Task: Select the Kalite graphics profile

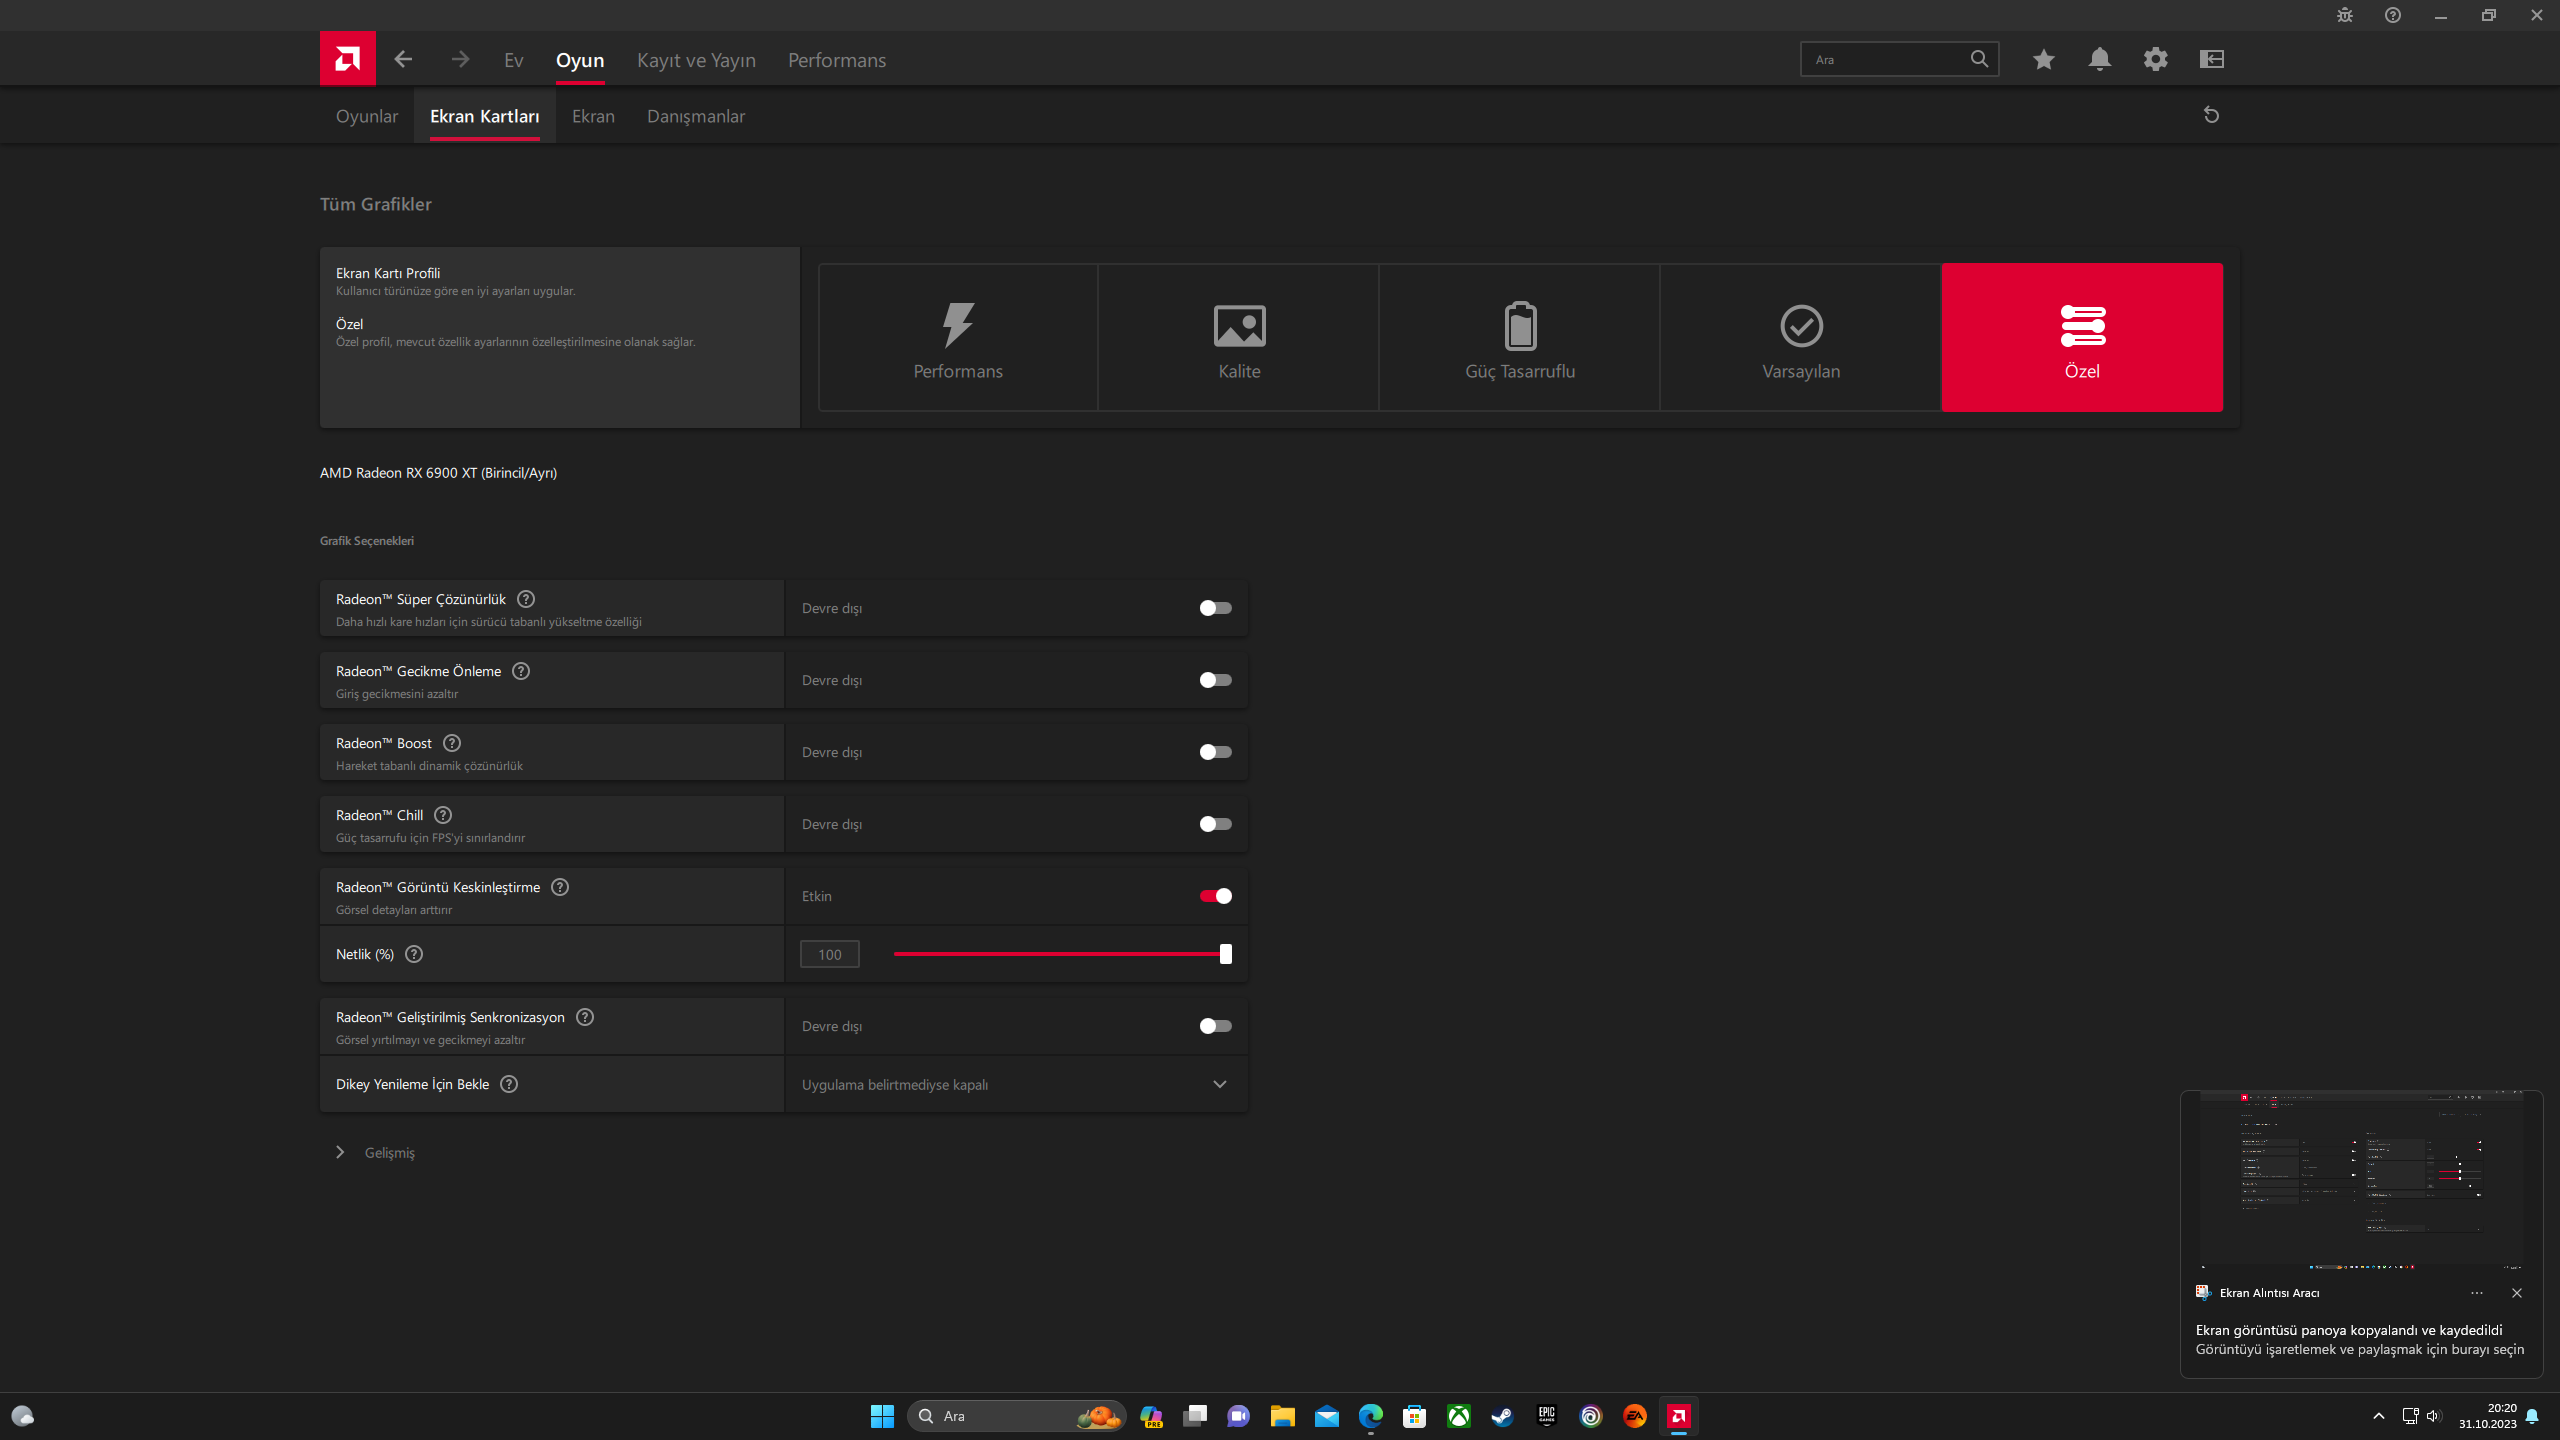Action: [x=1238, y=337]
